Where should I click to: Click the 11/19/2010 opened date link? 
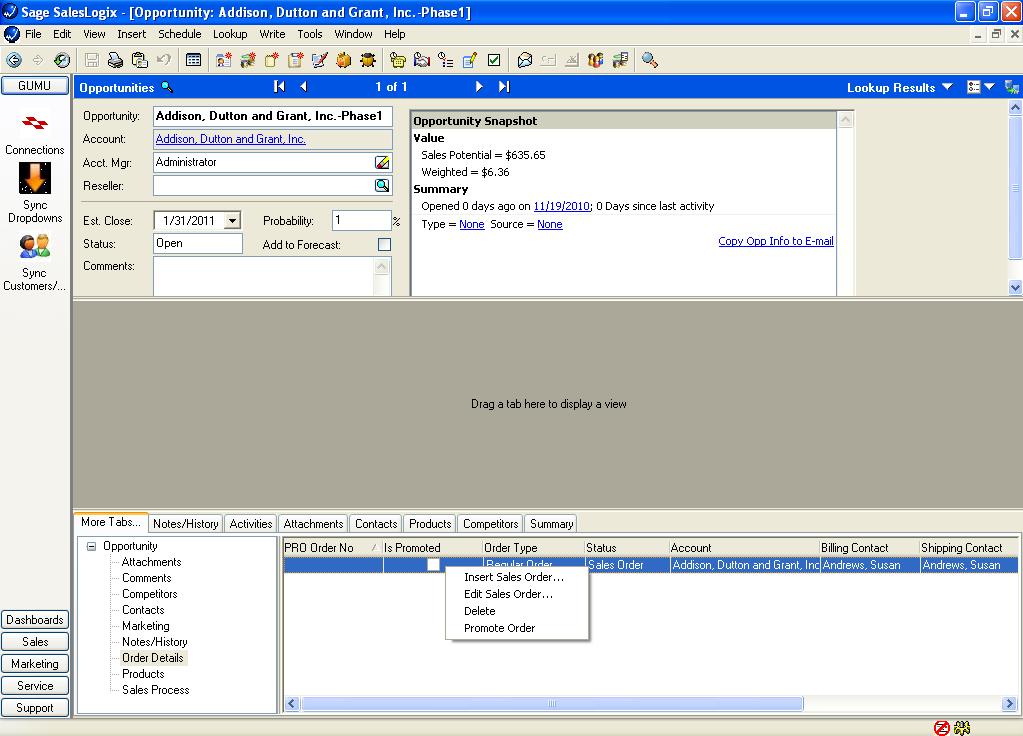coord(561,206)
